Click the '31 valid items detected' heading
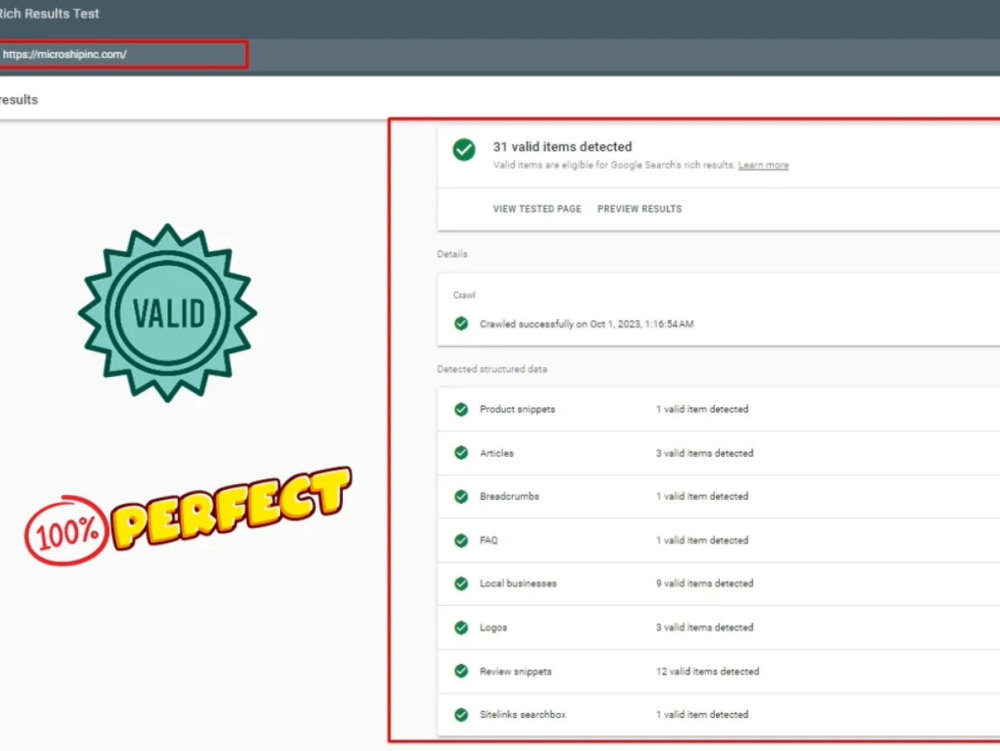Viewport: 1000px width, 751px height. click(562, 147)
